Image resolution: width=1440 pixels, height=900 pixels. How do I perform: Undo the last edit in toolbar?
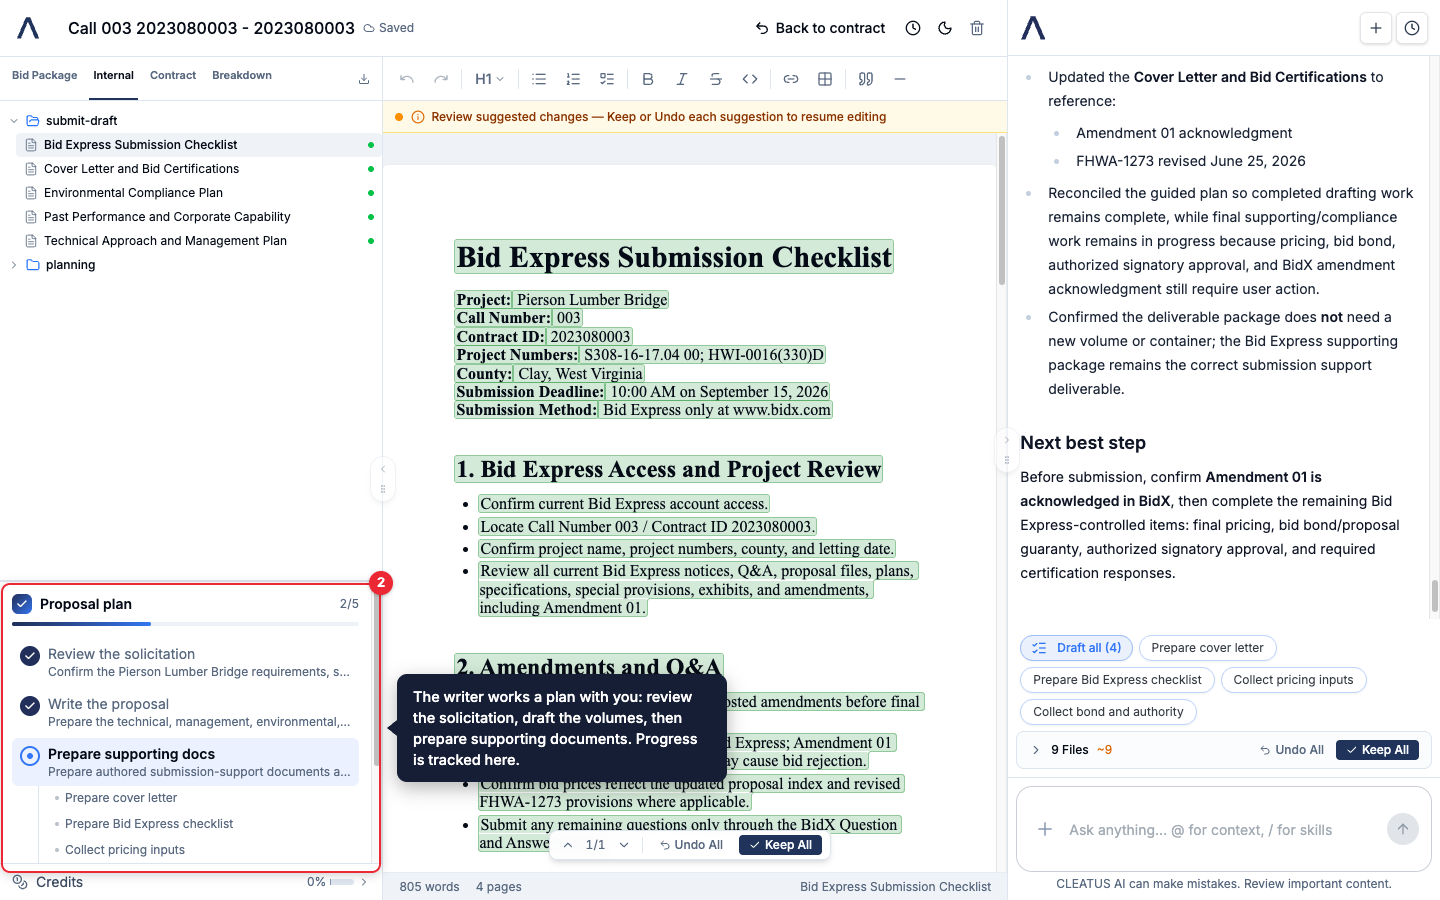[406, 79]
